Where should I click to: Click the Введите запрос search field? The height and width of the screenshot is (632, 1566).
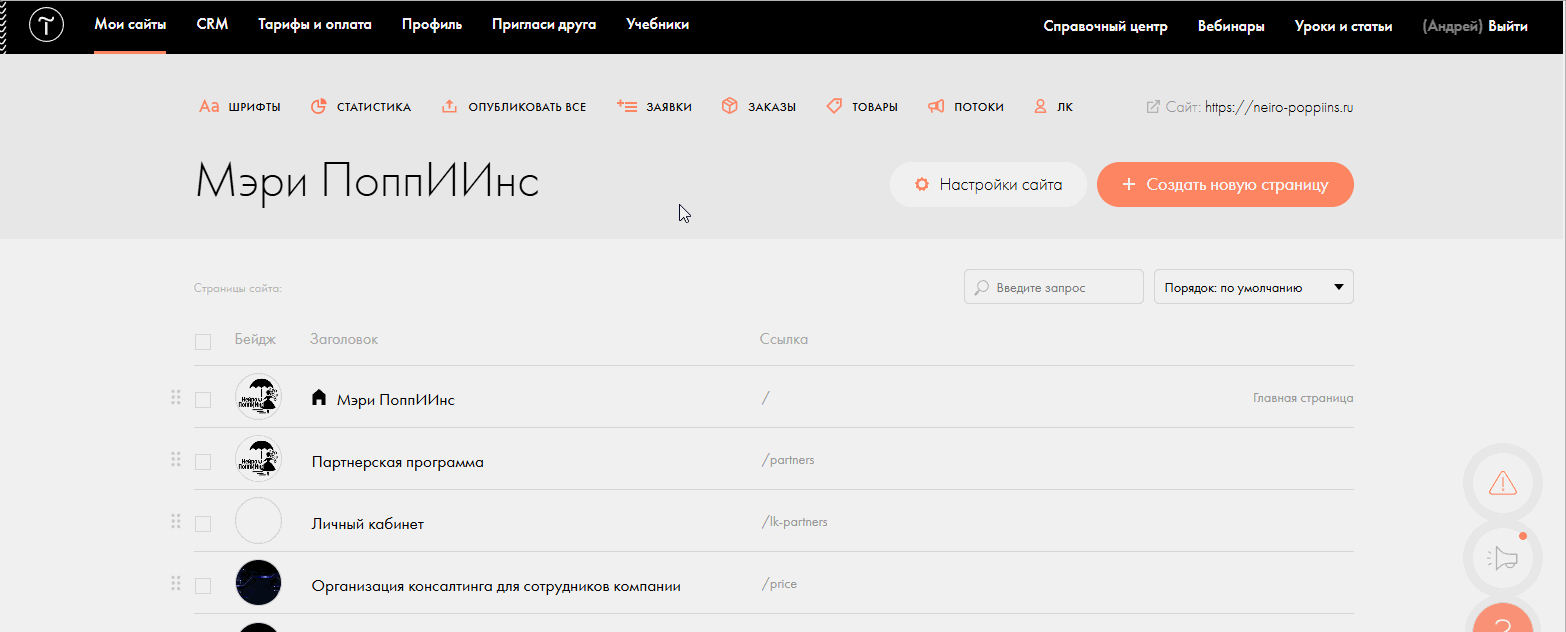click(x=1054, y=287)
